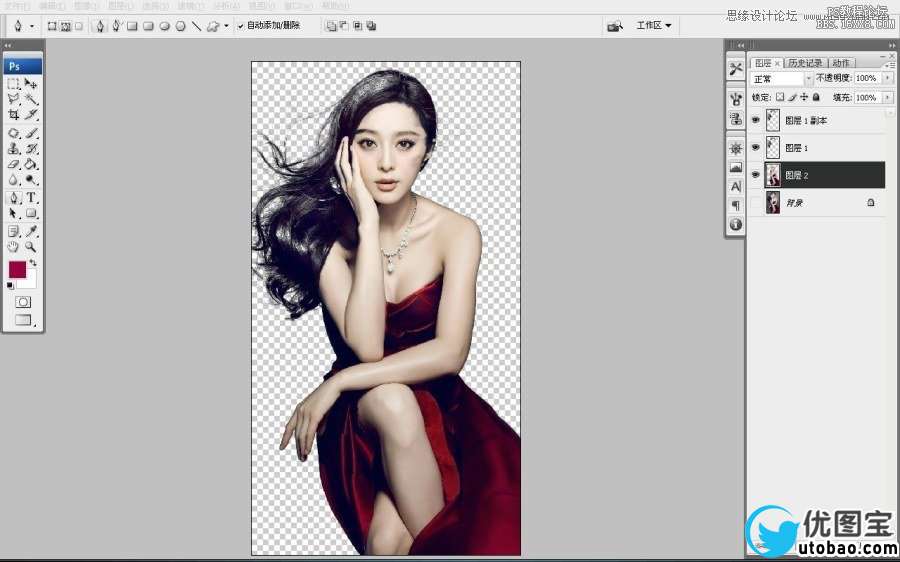Open the Histogram panel icon in dock

tap(736, 167)
